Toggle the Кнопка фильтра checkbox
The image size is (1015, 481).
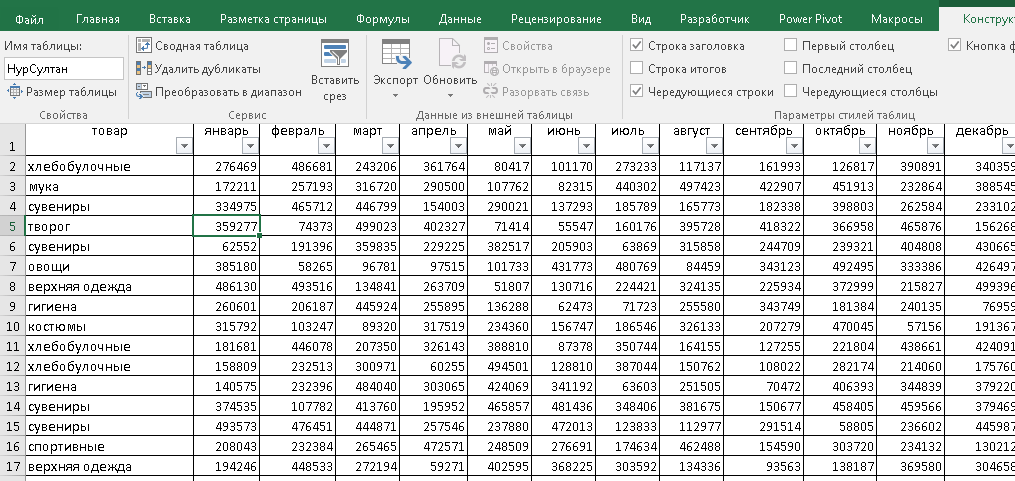tap(954, 45)
